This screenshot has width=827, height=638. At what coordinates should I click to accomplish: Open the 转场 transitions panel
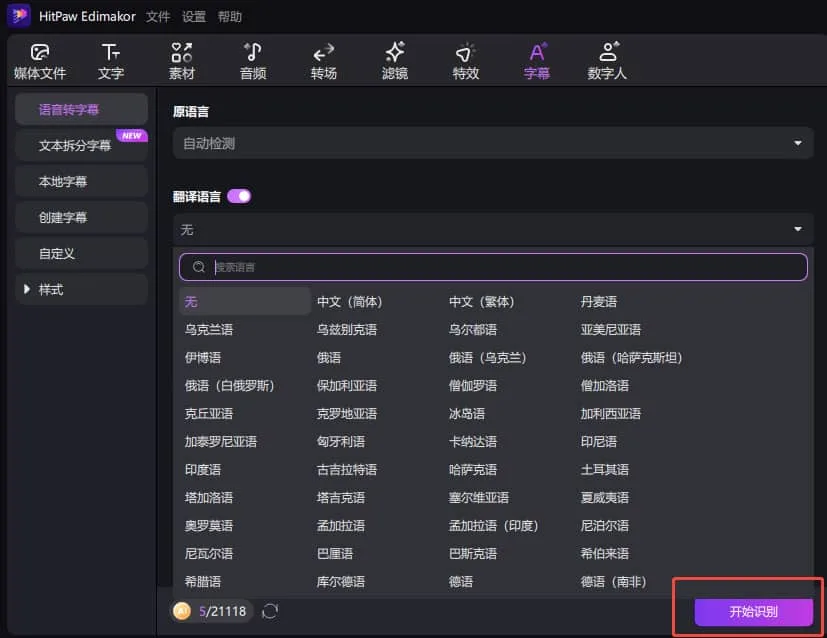tap(323, 59)
